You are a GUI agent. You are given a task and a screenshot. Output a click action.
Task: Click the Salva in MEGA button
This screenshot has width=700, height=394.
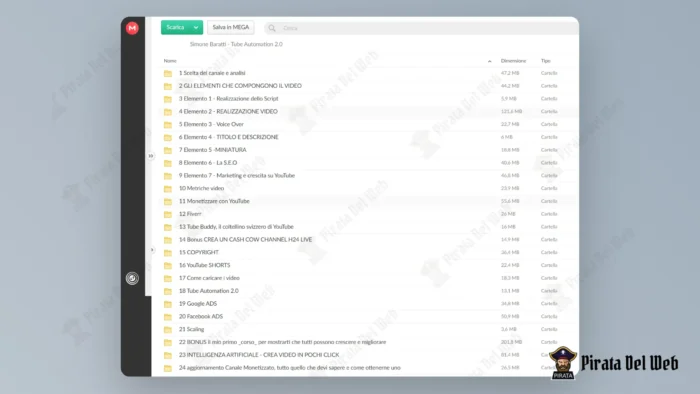pos(231,27)
